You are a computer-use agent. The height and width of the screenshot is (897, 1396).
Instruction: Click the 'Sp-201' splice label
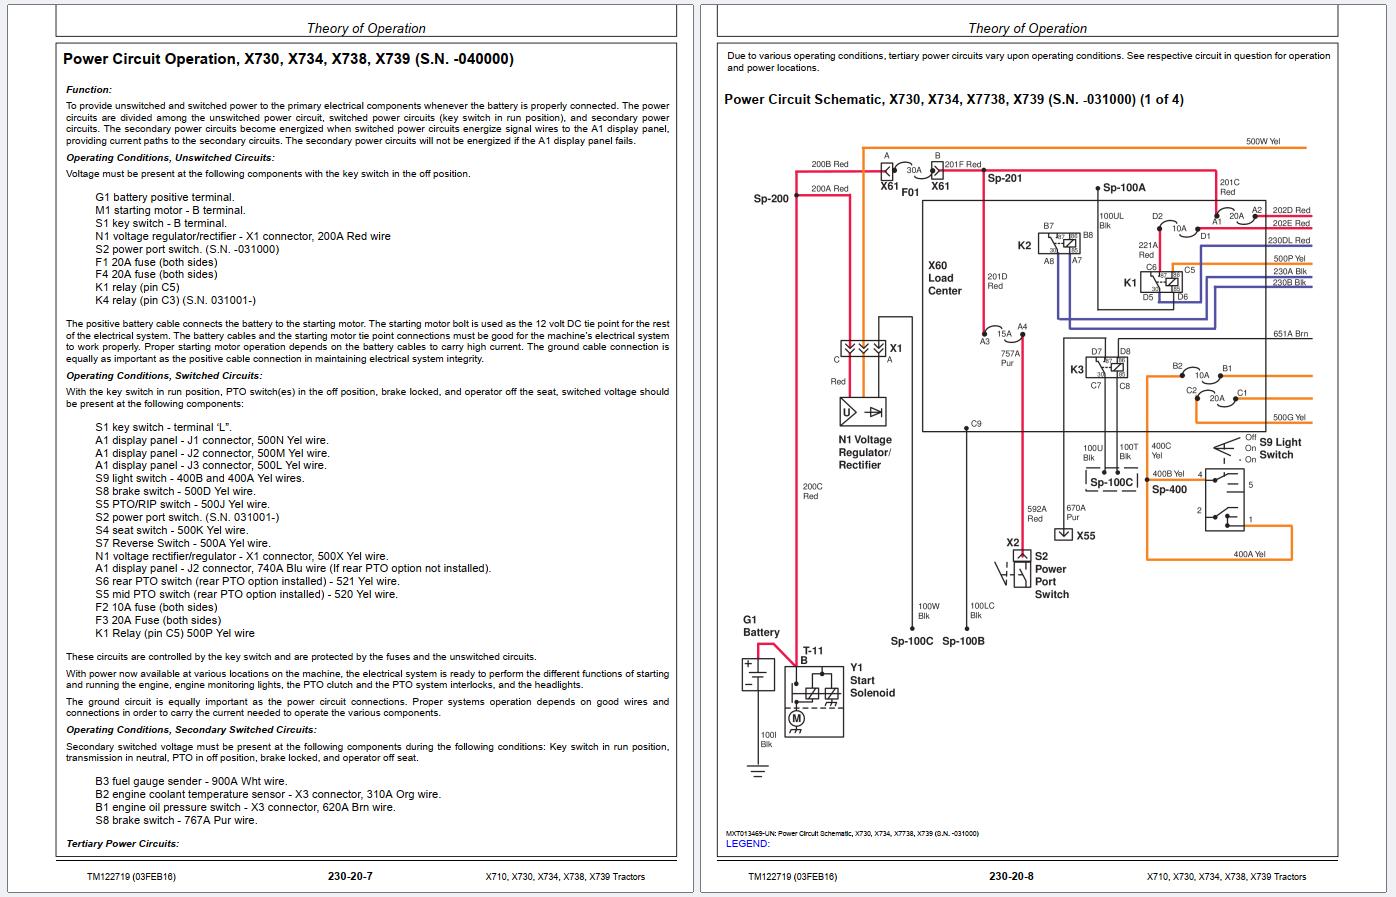click(x=1005, y=179)
